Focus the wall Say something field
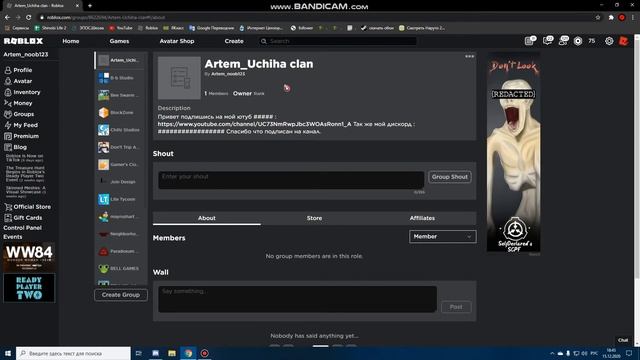This screenshot has width=640, height=360. [298, 299]
